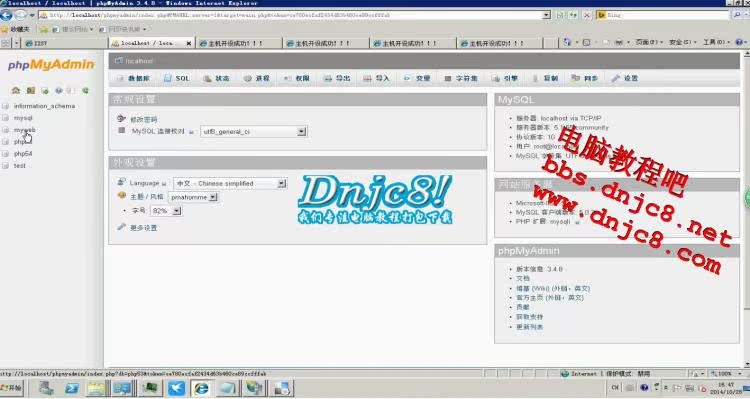Click the Internet Explorer back button

[6, 15]
